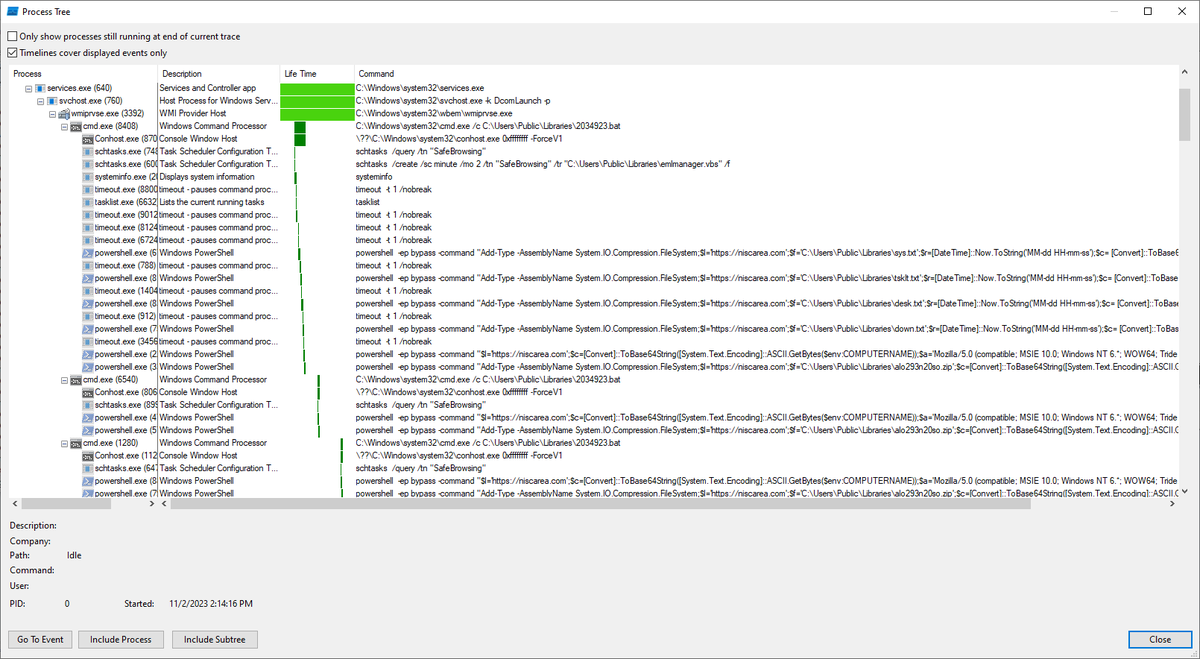Collapse the cmd.exe (6540) tree node

point(65,380)
